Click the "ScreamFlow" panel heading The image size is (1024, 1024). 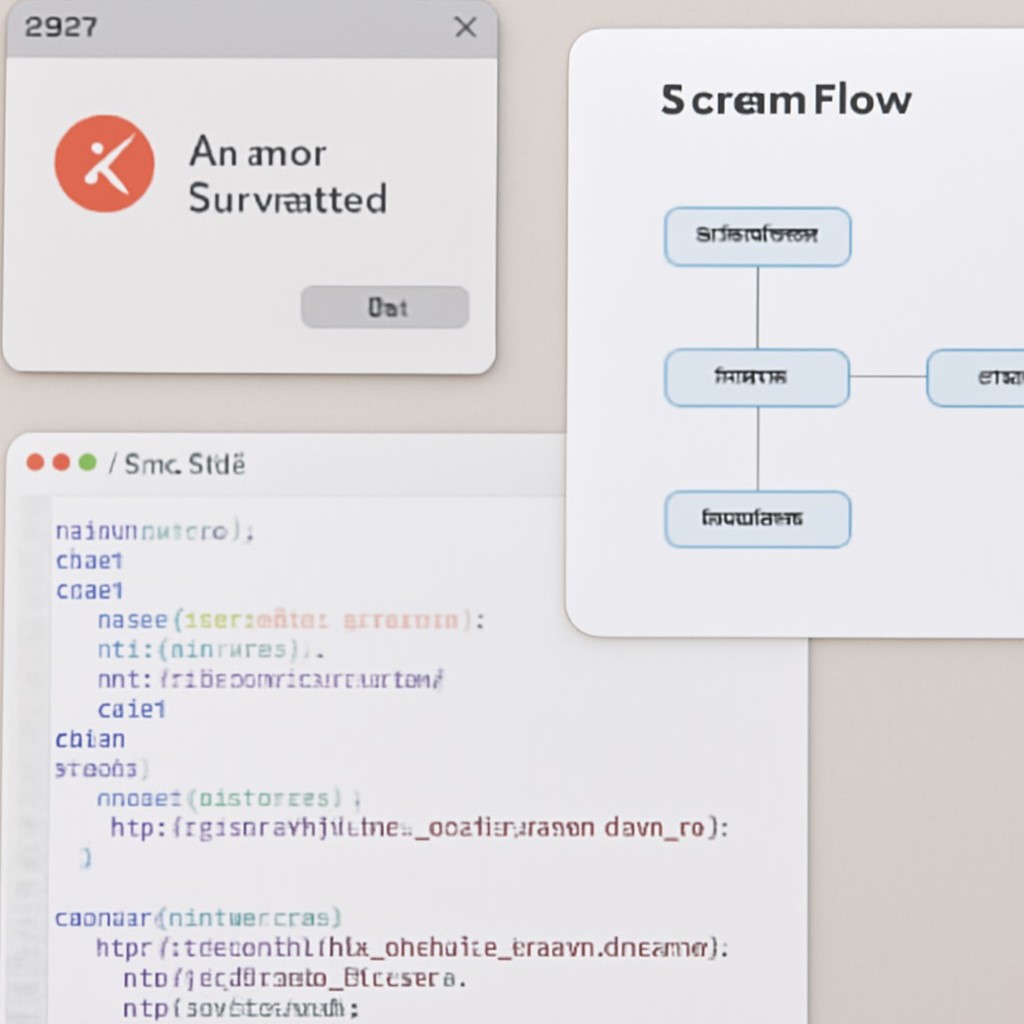786,100
